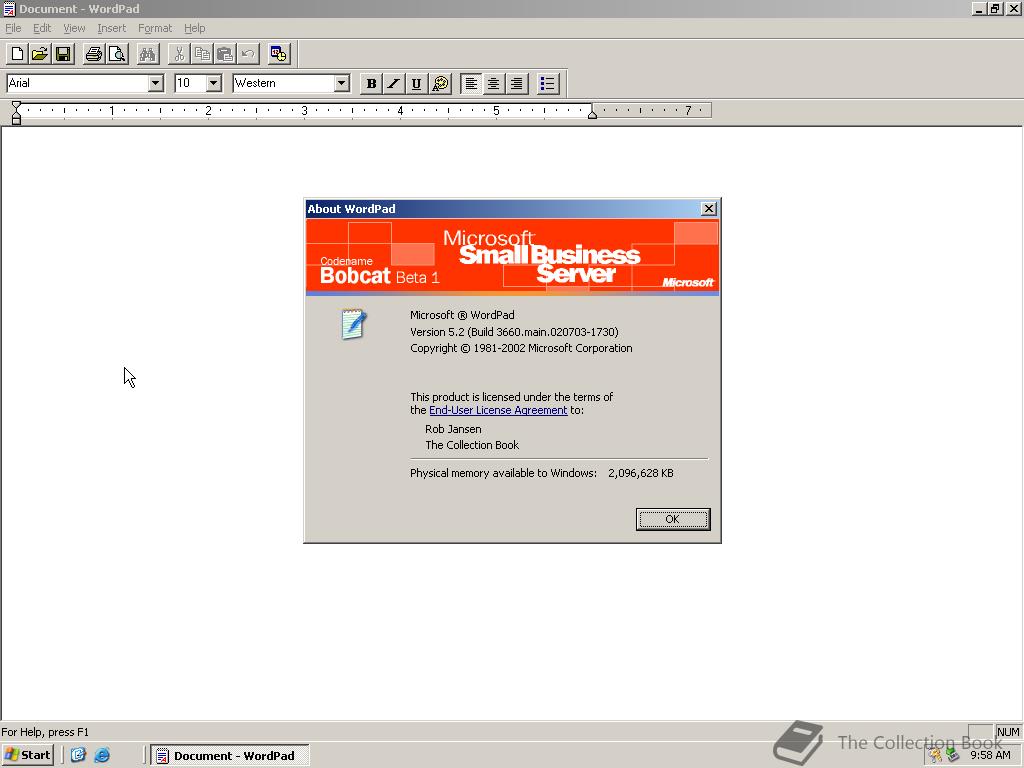The image size is (1024, 768).
Task: Click the Rob Jansen licensee name text
Action: click(x=453, y=429)
